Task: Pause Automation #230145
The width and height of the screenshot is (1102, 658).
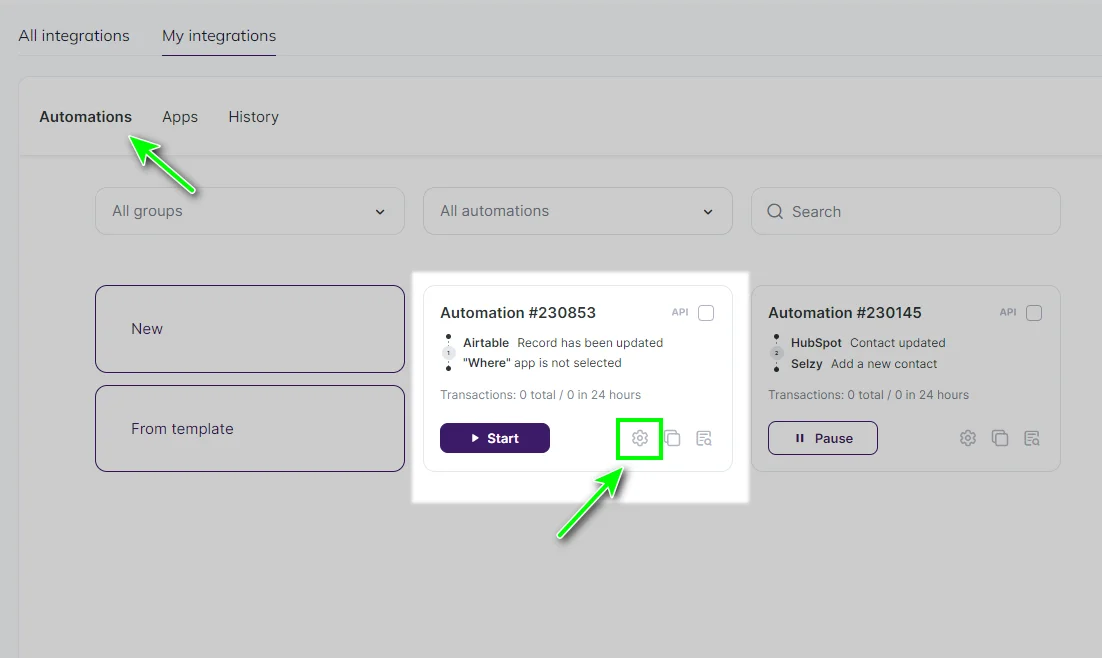Action: click(x=822, y=438)
